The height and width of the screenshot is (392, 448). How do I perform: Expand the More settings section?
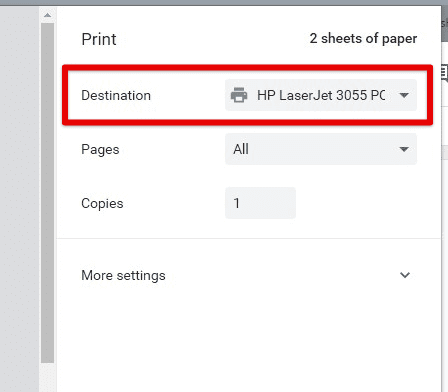[249, 275]
